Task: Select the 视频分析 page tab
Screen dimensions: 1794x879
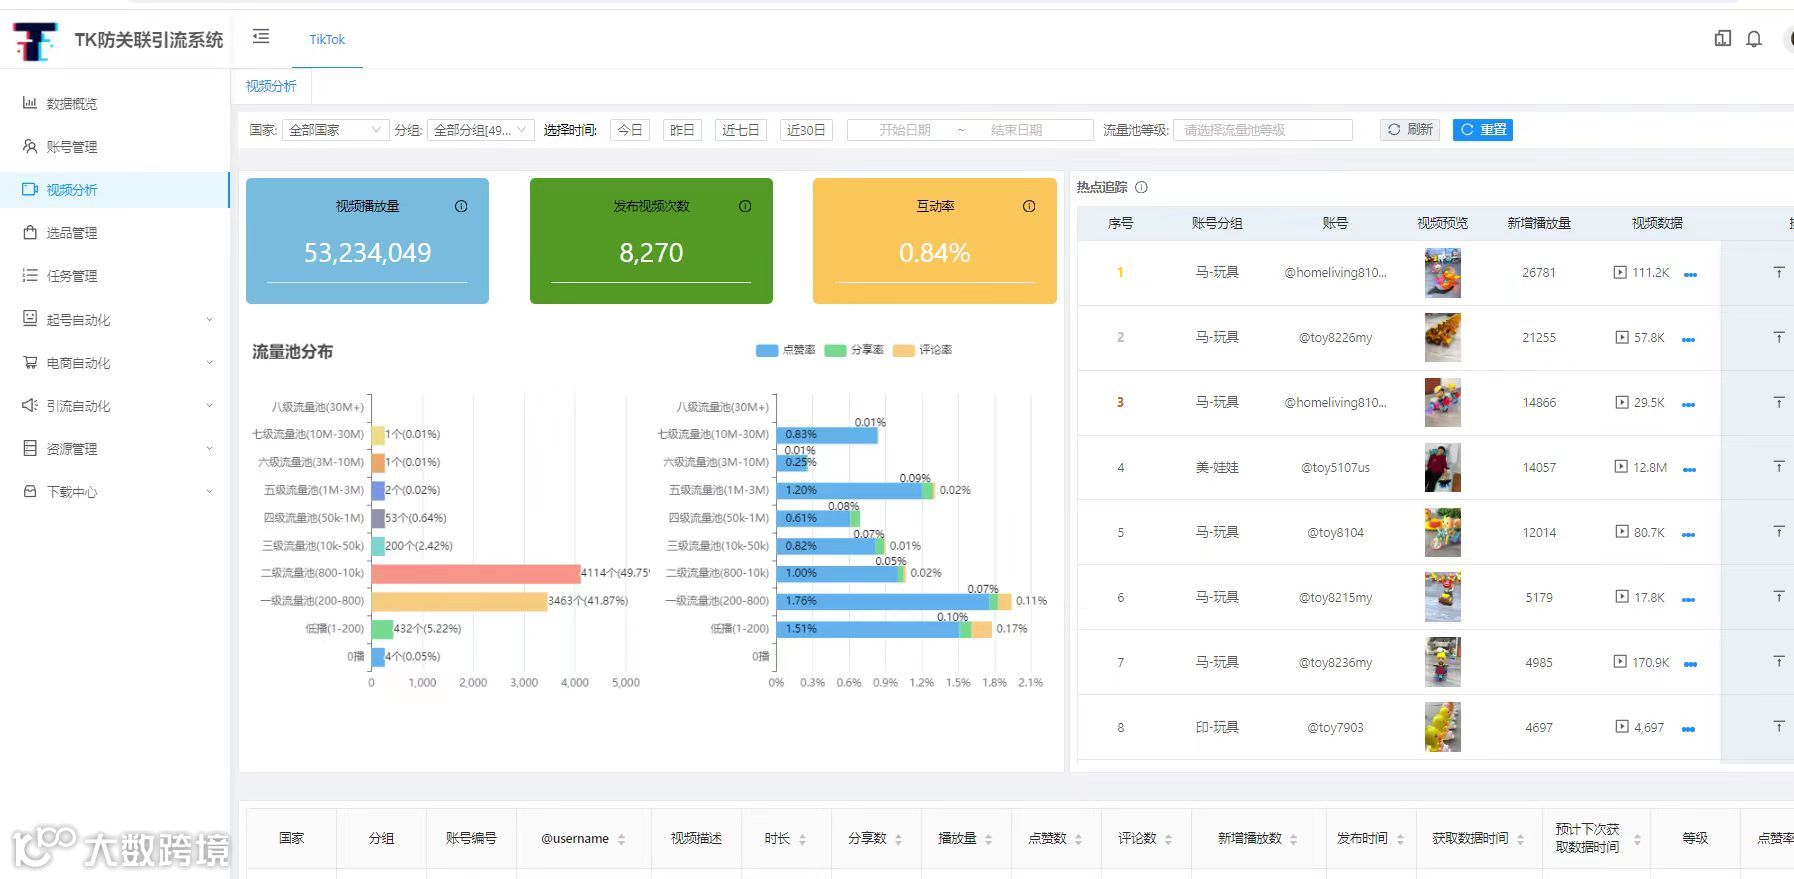Action: (x=271, y=86)
